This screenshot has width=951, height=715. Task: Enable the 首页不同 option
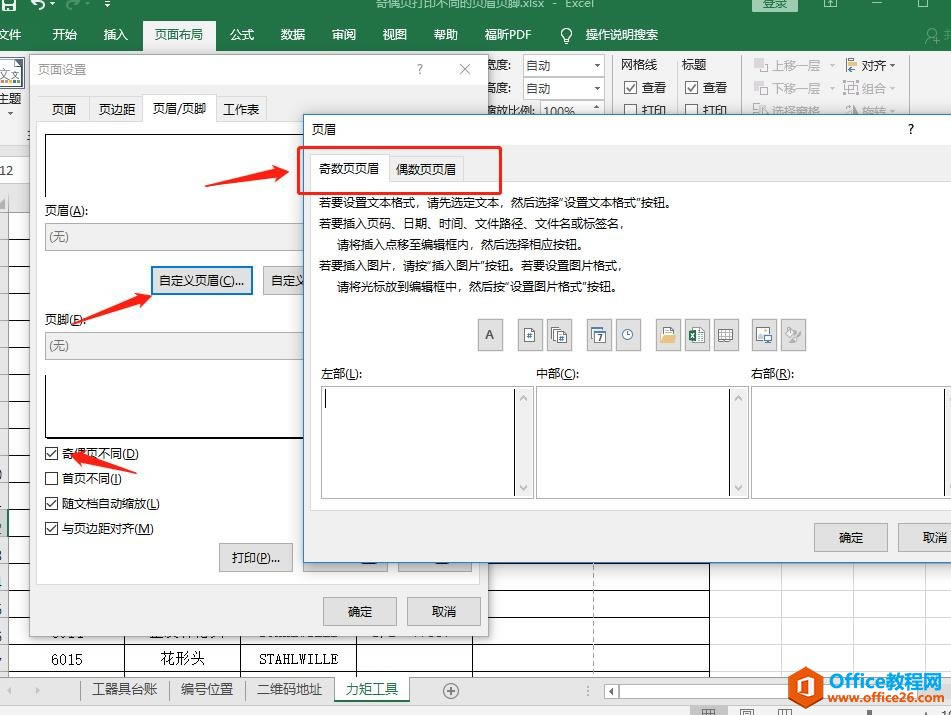click(52, 478)
